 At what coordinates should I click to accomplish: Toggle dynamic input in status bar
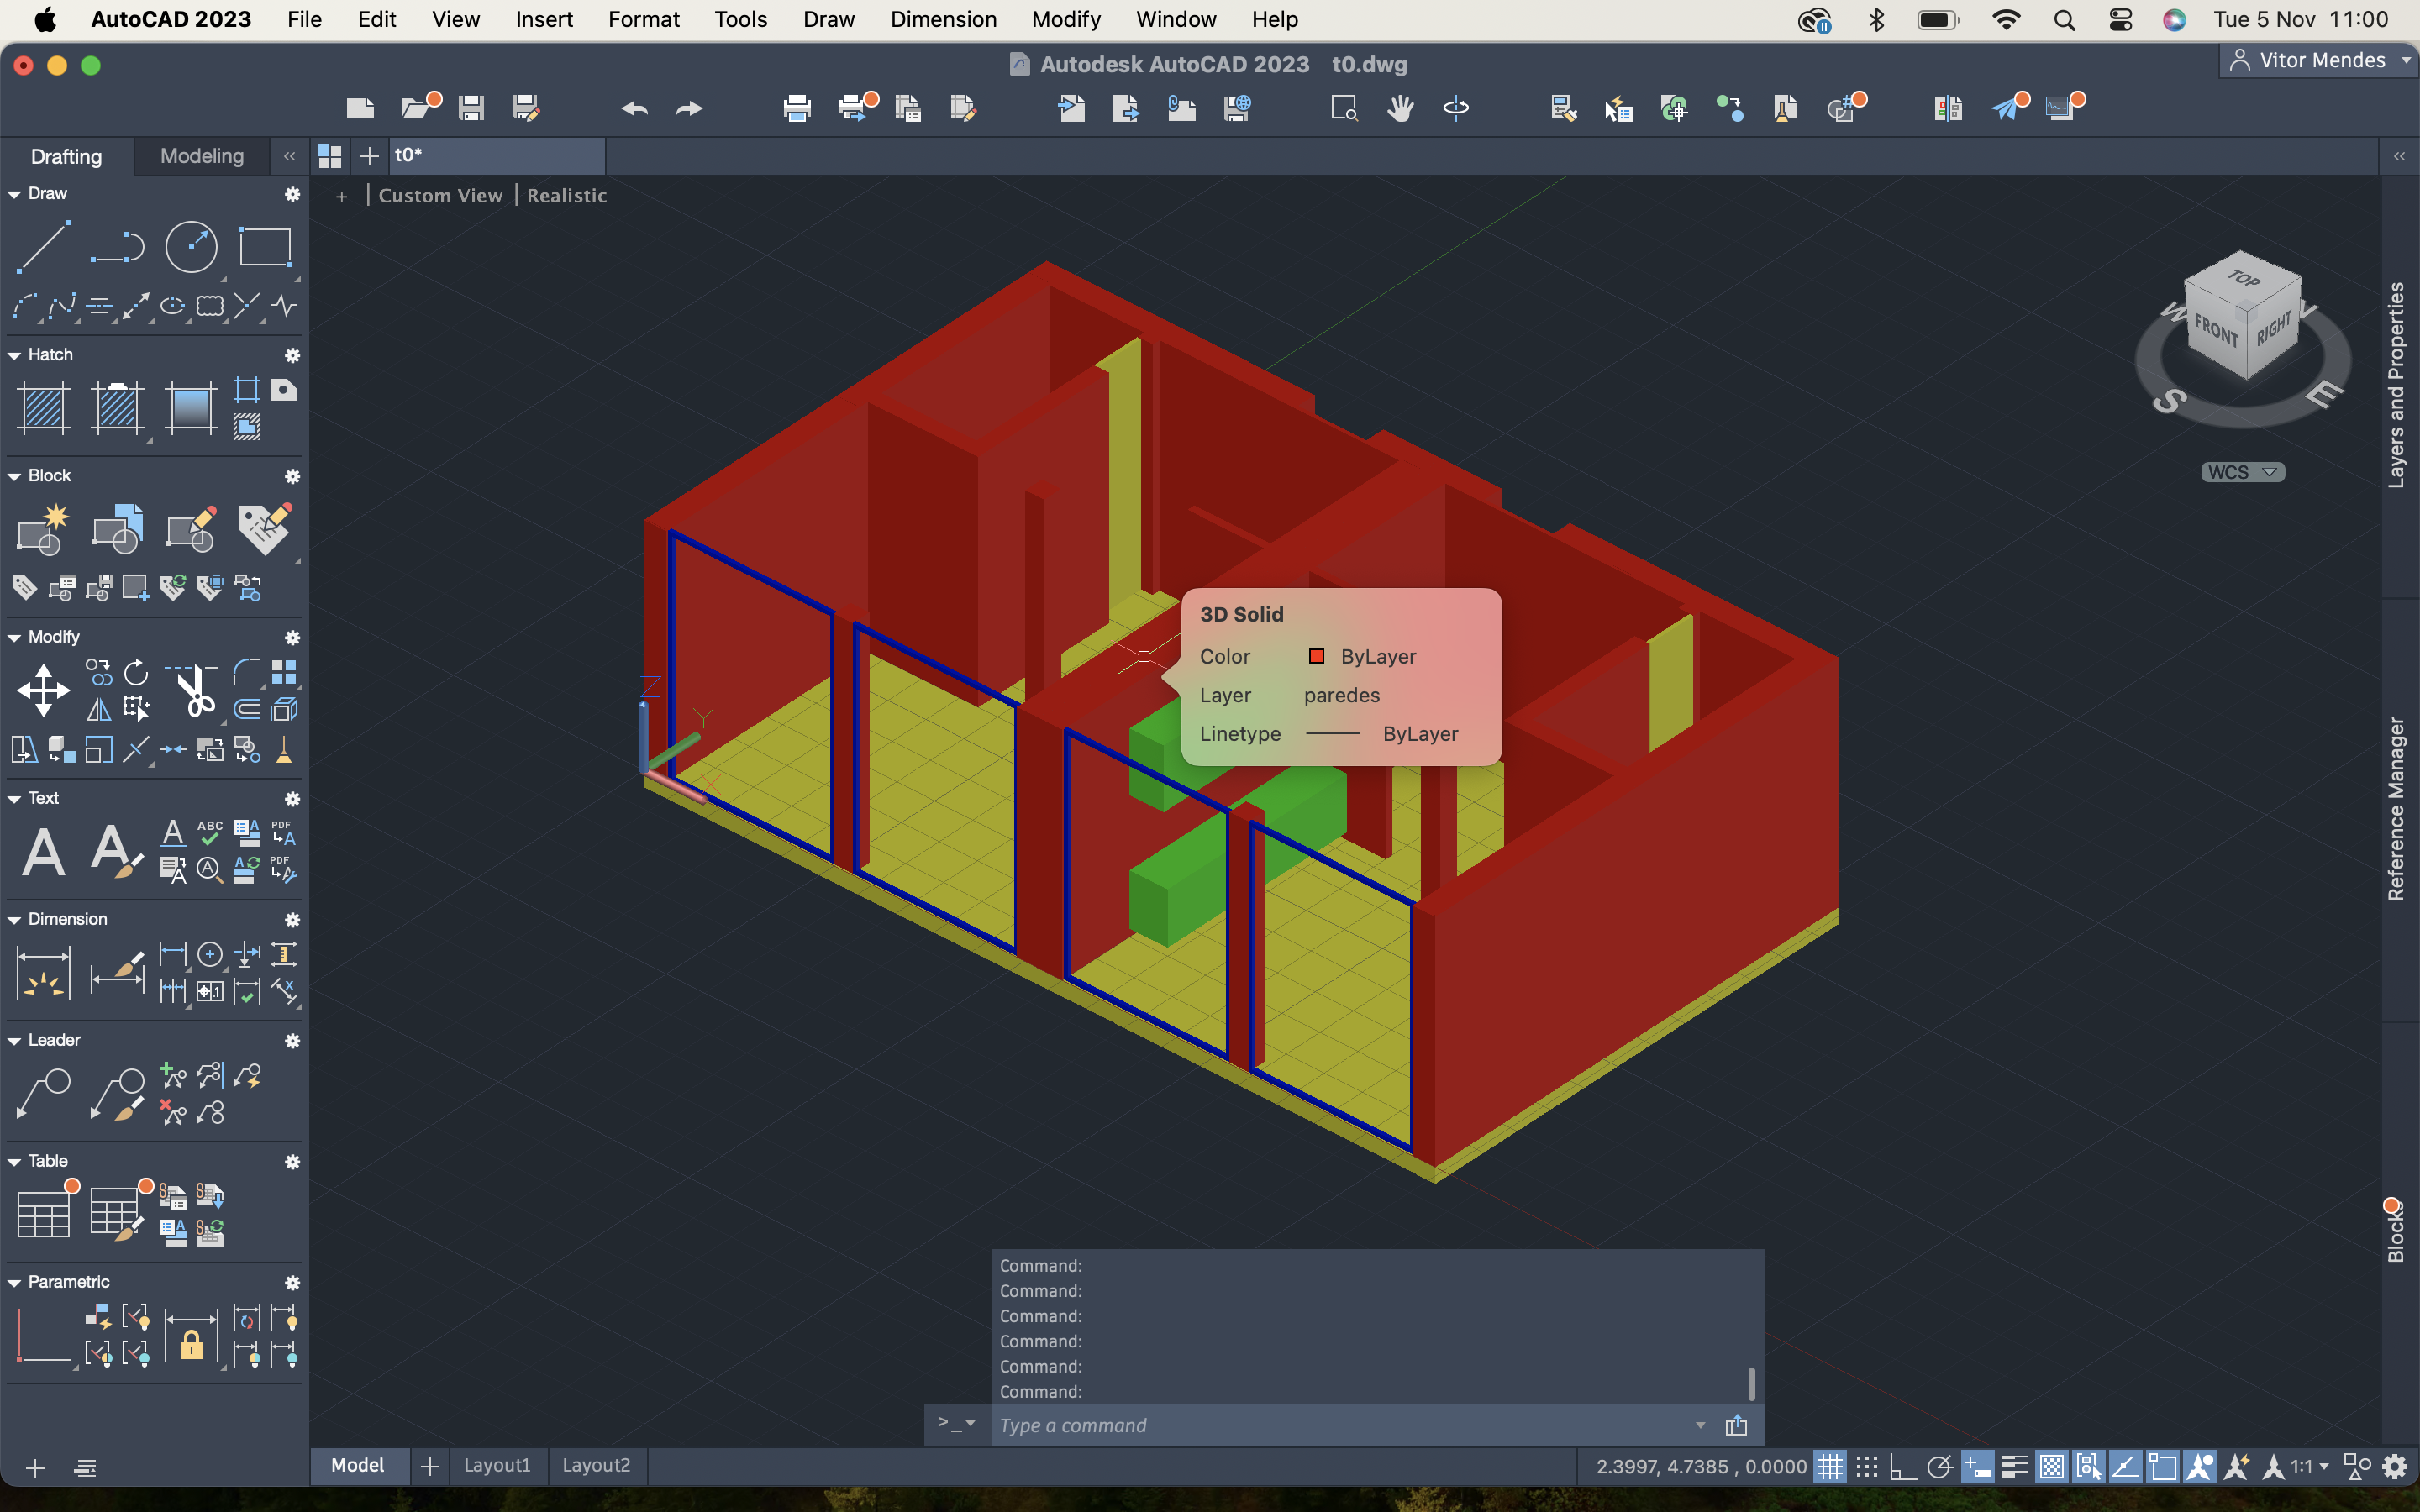(x=1977, y=1467)
